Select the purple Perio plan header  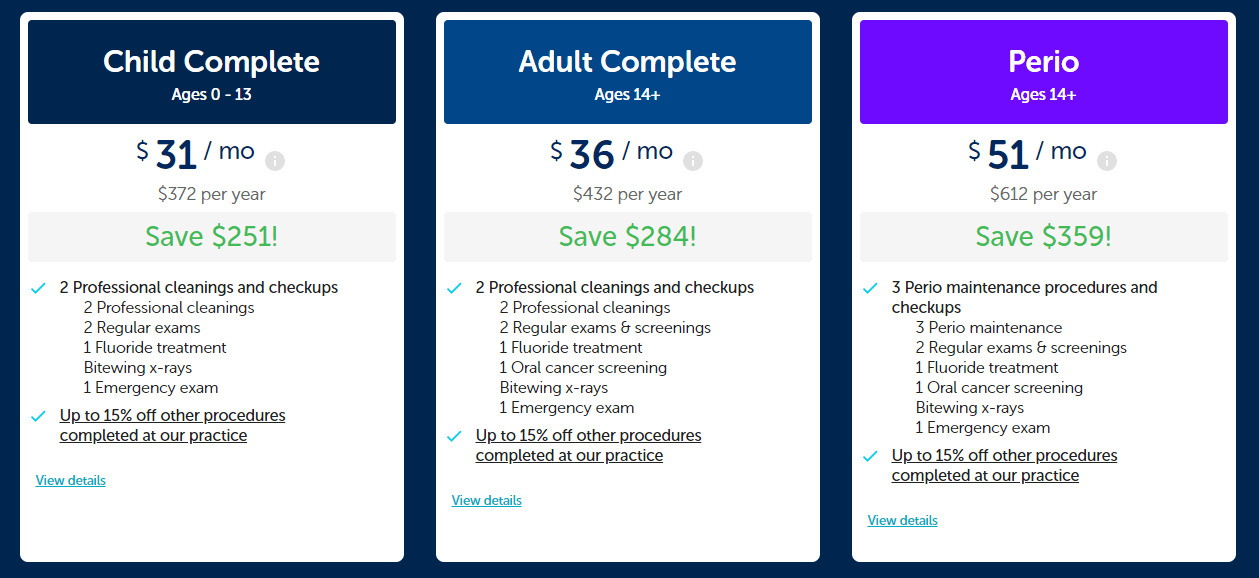point(1044,72)
